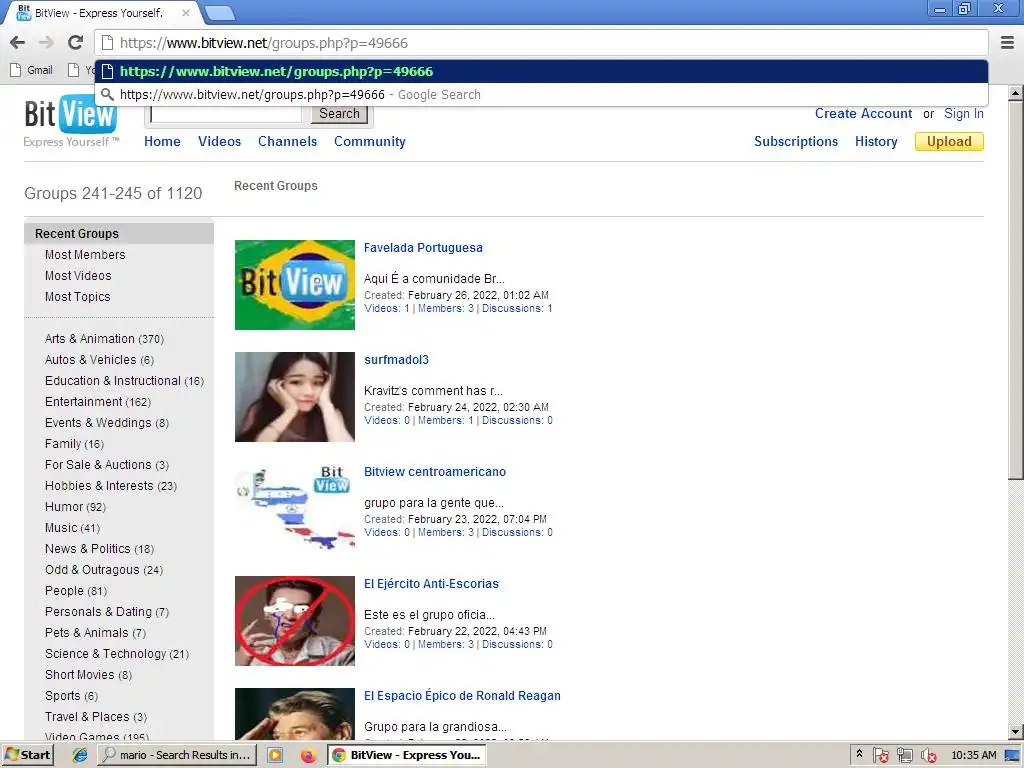Screen dimensions: 1024x768
Task: Filter by News & Politics category
Action: [x=99, y=549]
